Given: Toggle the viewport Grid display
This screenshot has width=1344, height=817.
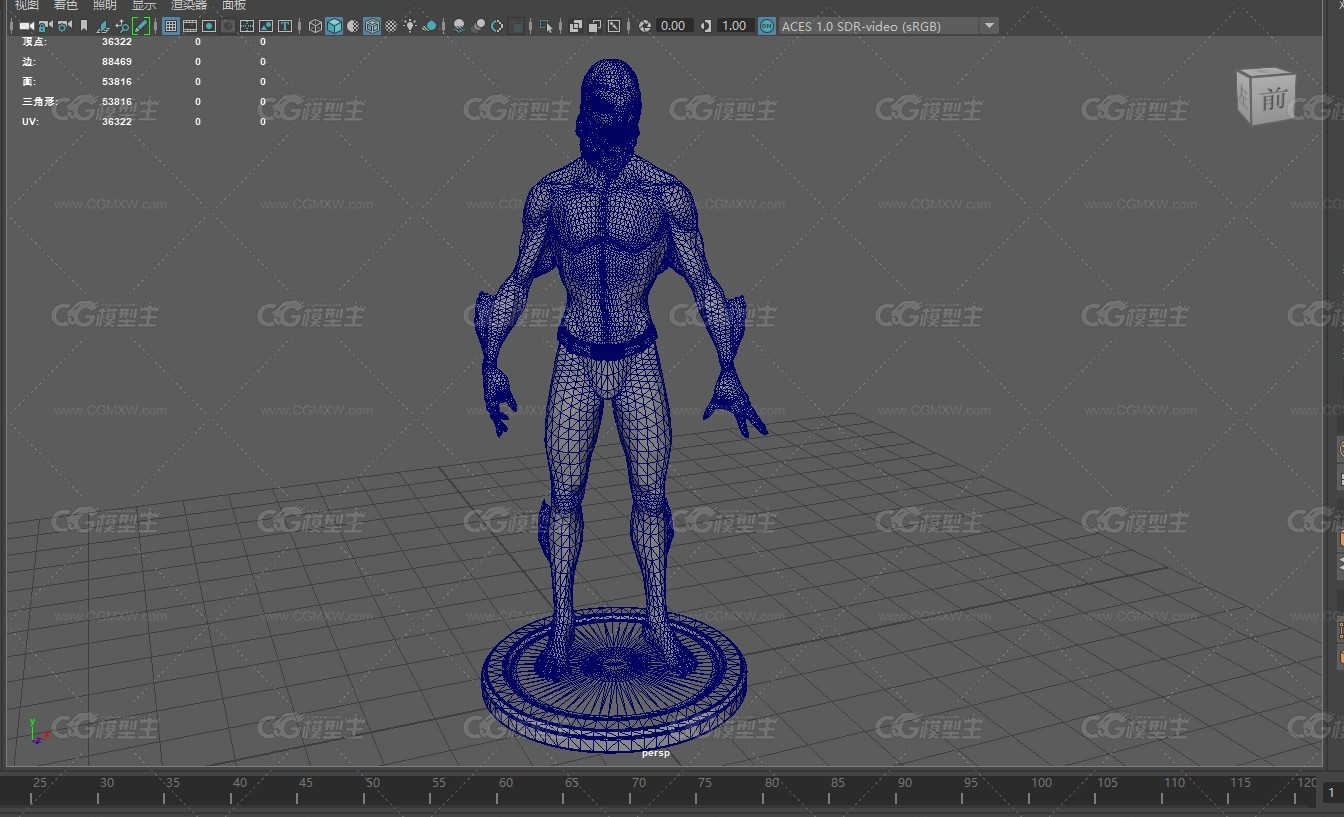Looking at the screenshot, I should coord(171,26).
